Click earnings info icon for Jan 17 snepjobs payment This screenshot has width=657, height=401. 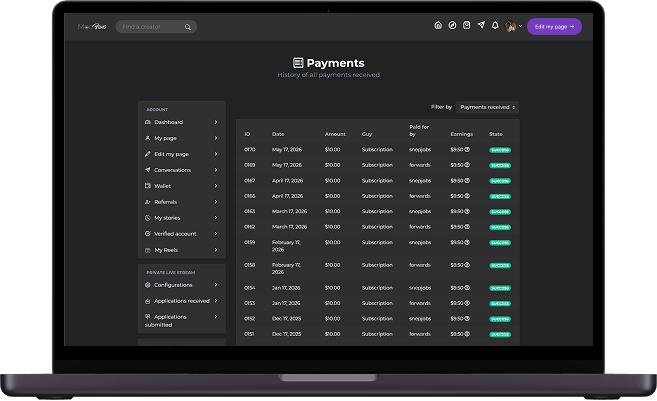(467, 288)
